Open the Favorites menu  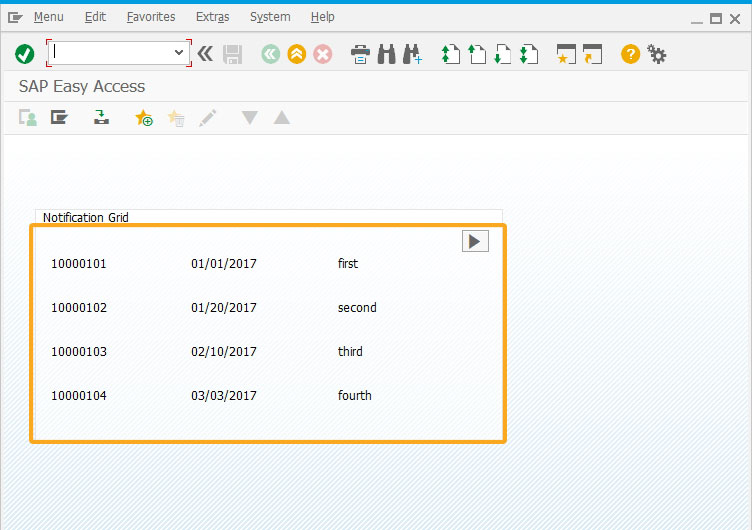[x=151, y=17]
